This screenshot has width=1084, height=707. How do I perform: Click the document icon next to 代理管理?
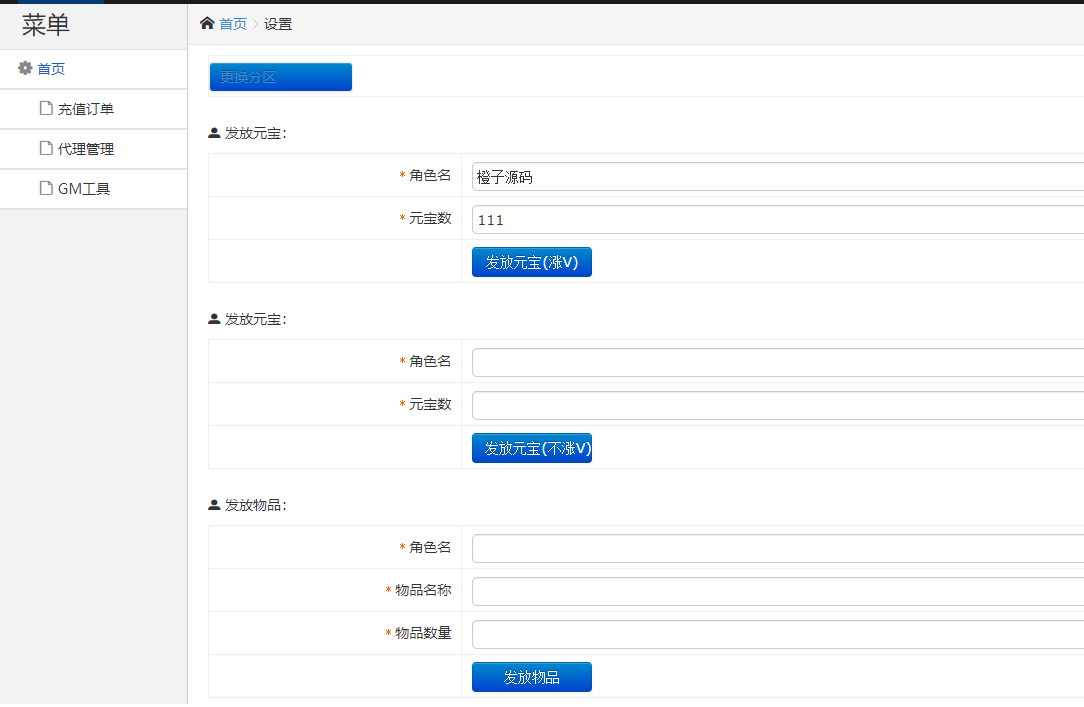46,148
